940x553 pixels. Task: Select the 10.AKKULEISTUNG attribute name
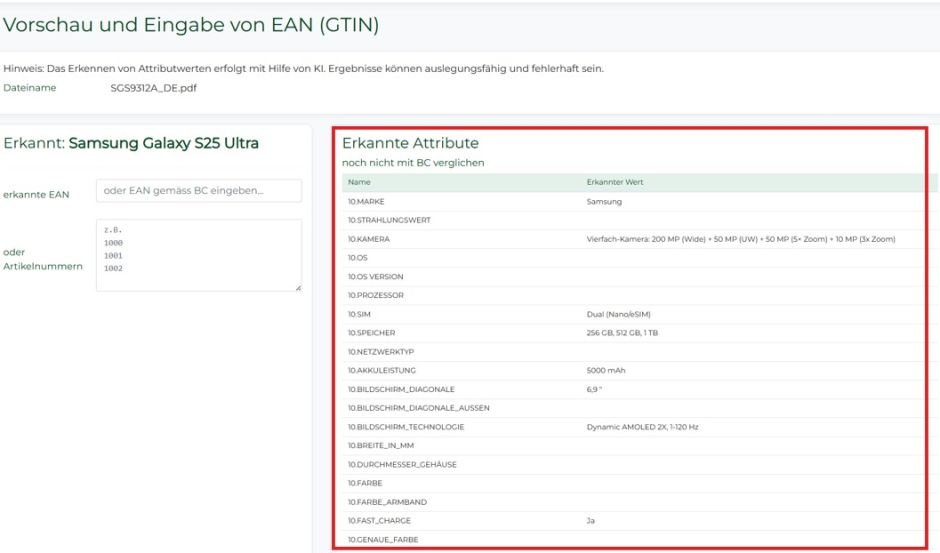(381, 371)
